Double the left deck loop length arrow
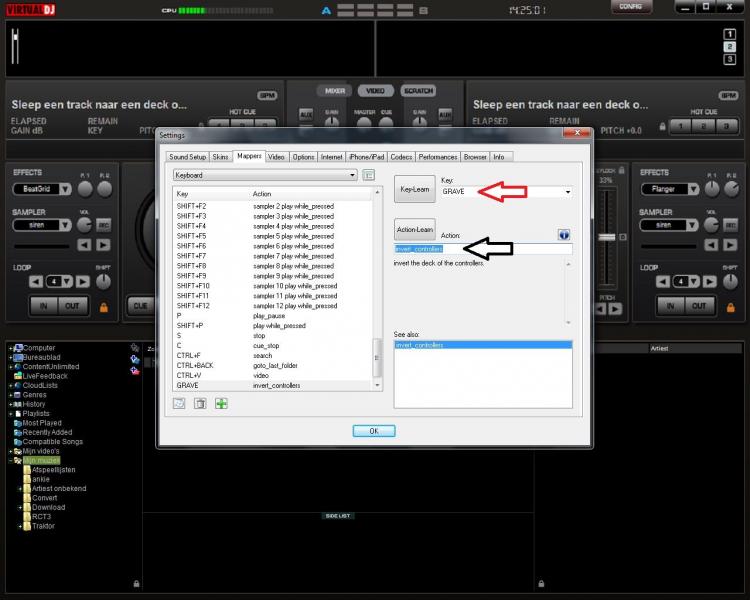Image resolution: width=750 pixels, height=600 pixels. coord(83,281)
